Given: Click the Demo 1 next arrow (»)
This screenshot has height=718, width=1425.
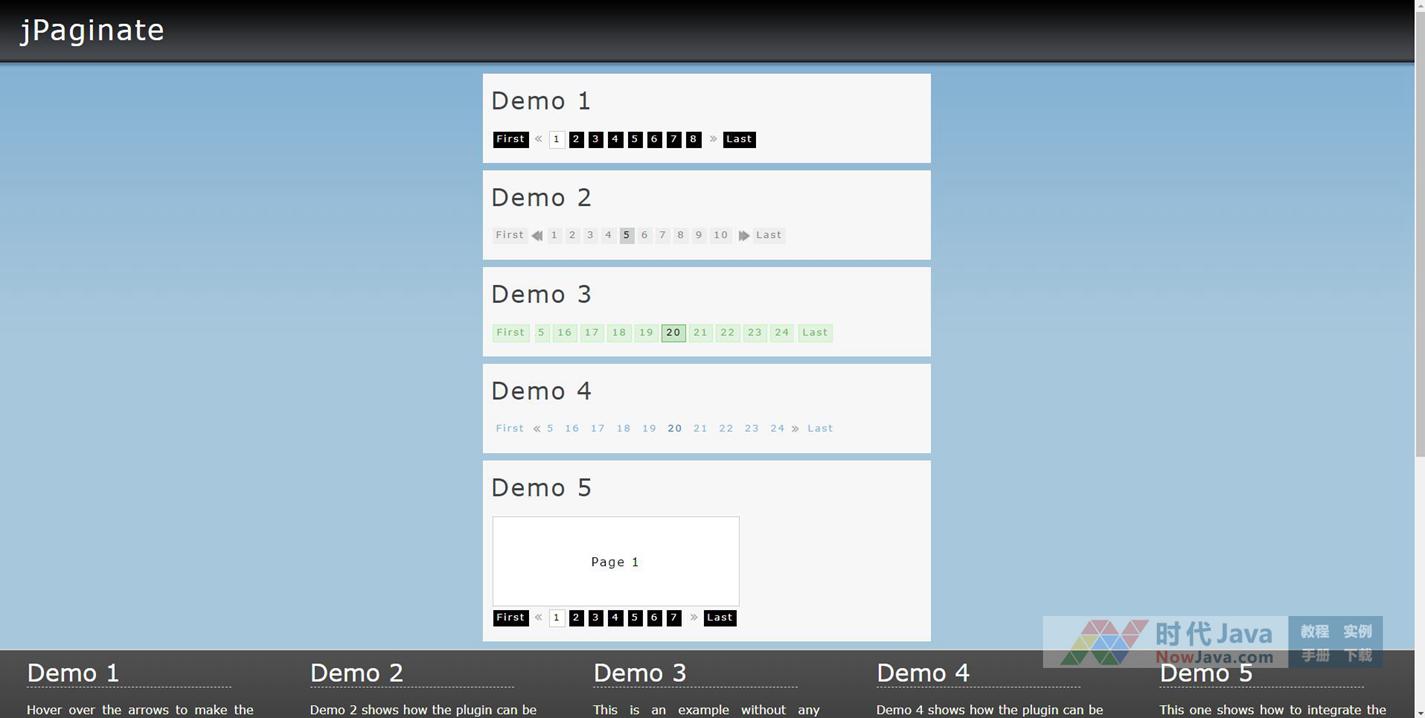Looking at the screenshot, I should pos(713,139).
